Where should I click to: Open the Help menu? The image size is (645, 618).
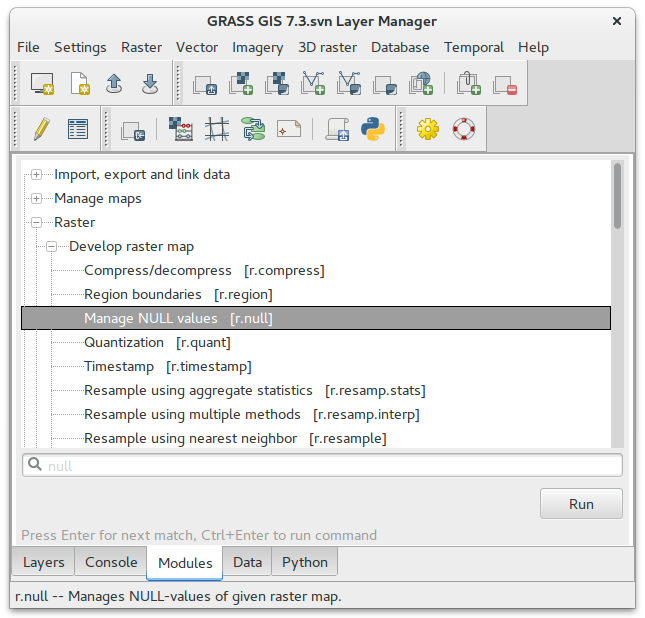click(533, 47)
